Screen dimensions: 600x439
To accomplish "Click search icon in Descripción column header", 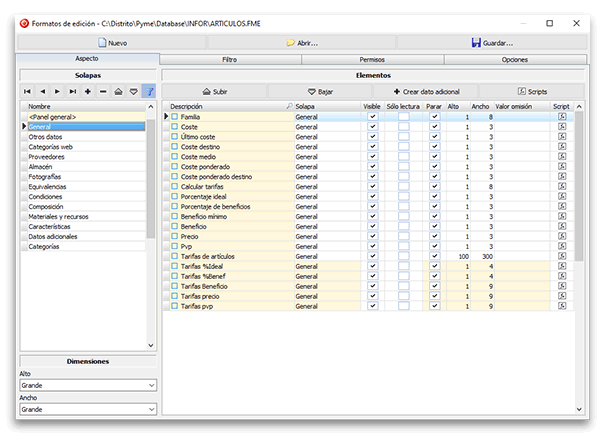I will coord(288,106).
